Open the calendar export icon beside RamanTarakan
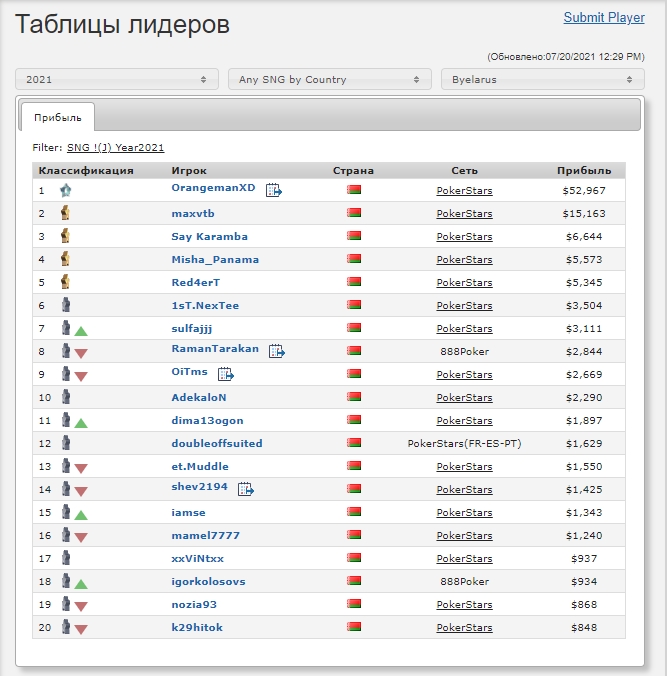This screenshot has width=667, height=676. pyautogui.click(x=276, y=351)
